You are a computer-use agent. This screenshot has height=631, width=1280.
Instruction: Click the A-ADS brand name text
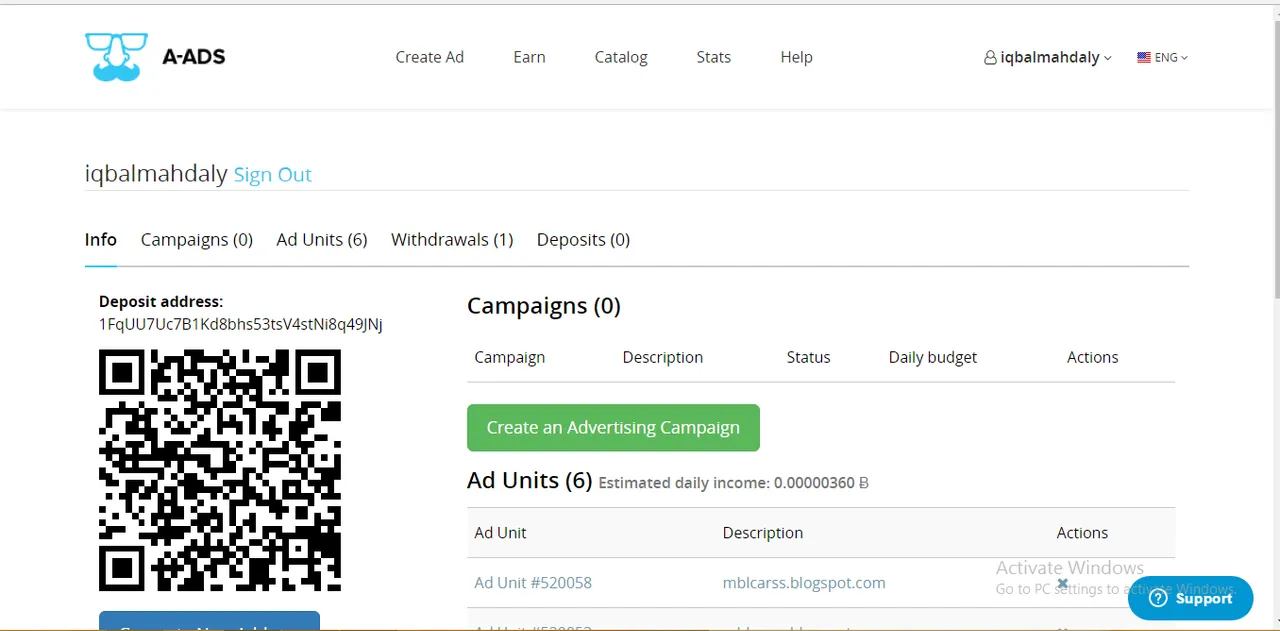point(193,57)
